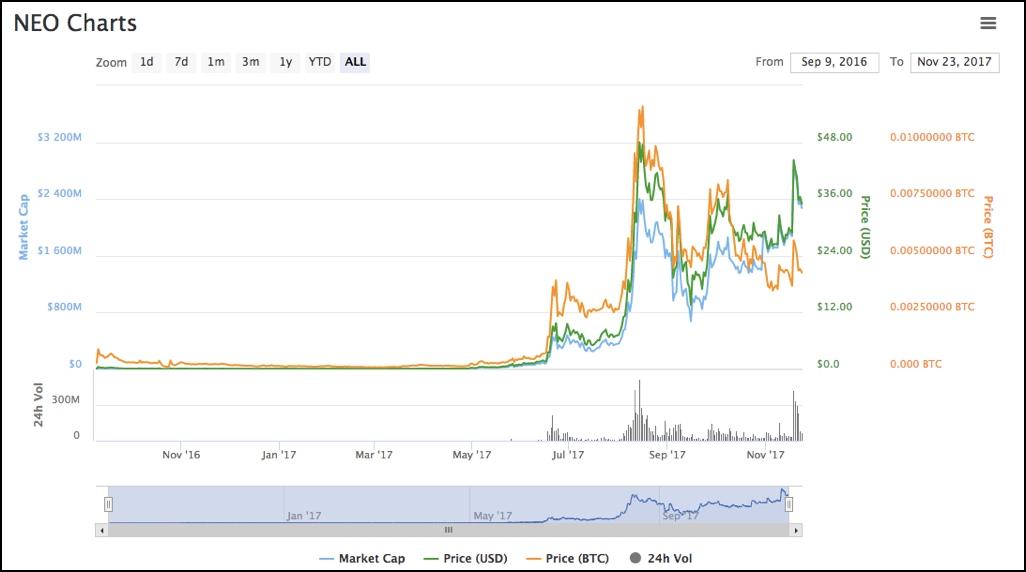Click the navigator's right range handle
The image size is (1026, 572).
[x=789, y=504]
